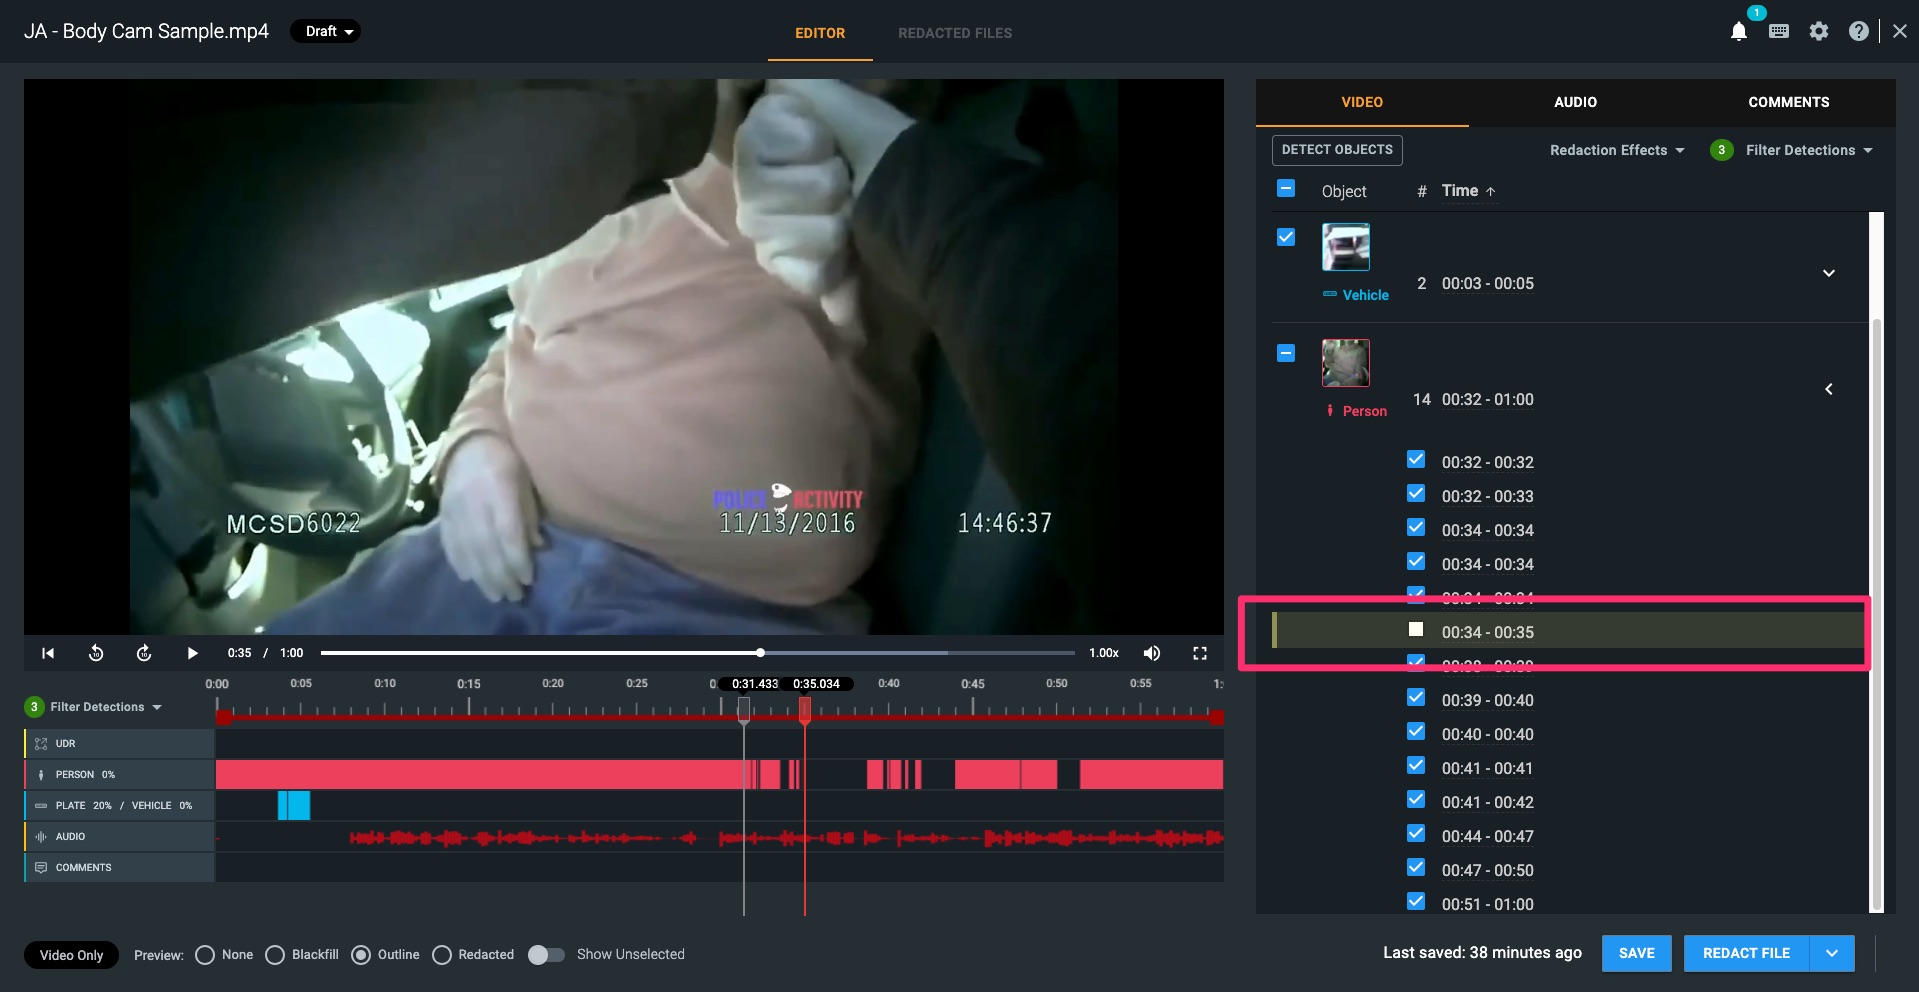The height and width of the screenshot is (992, 1919).
Task: Skip forward 10 seconds in playback
Action: point(144,653)
